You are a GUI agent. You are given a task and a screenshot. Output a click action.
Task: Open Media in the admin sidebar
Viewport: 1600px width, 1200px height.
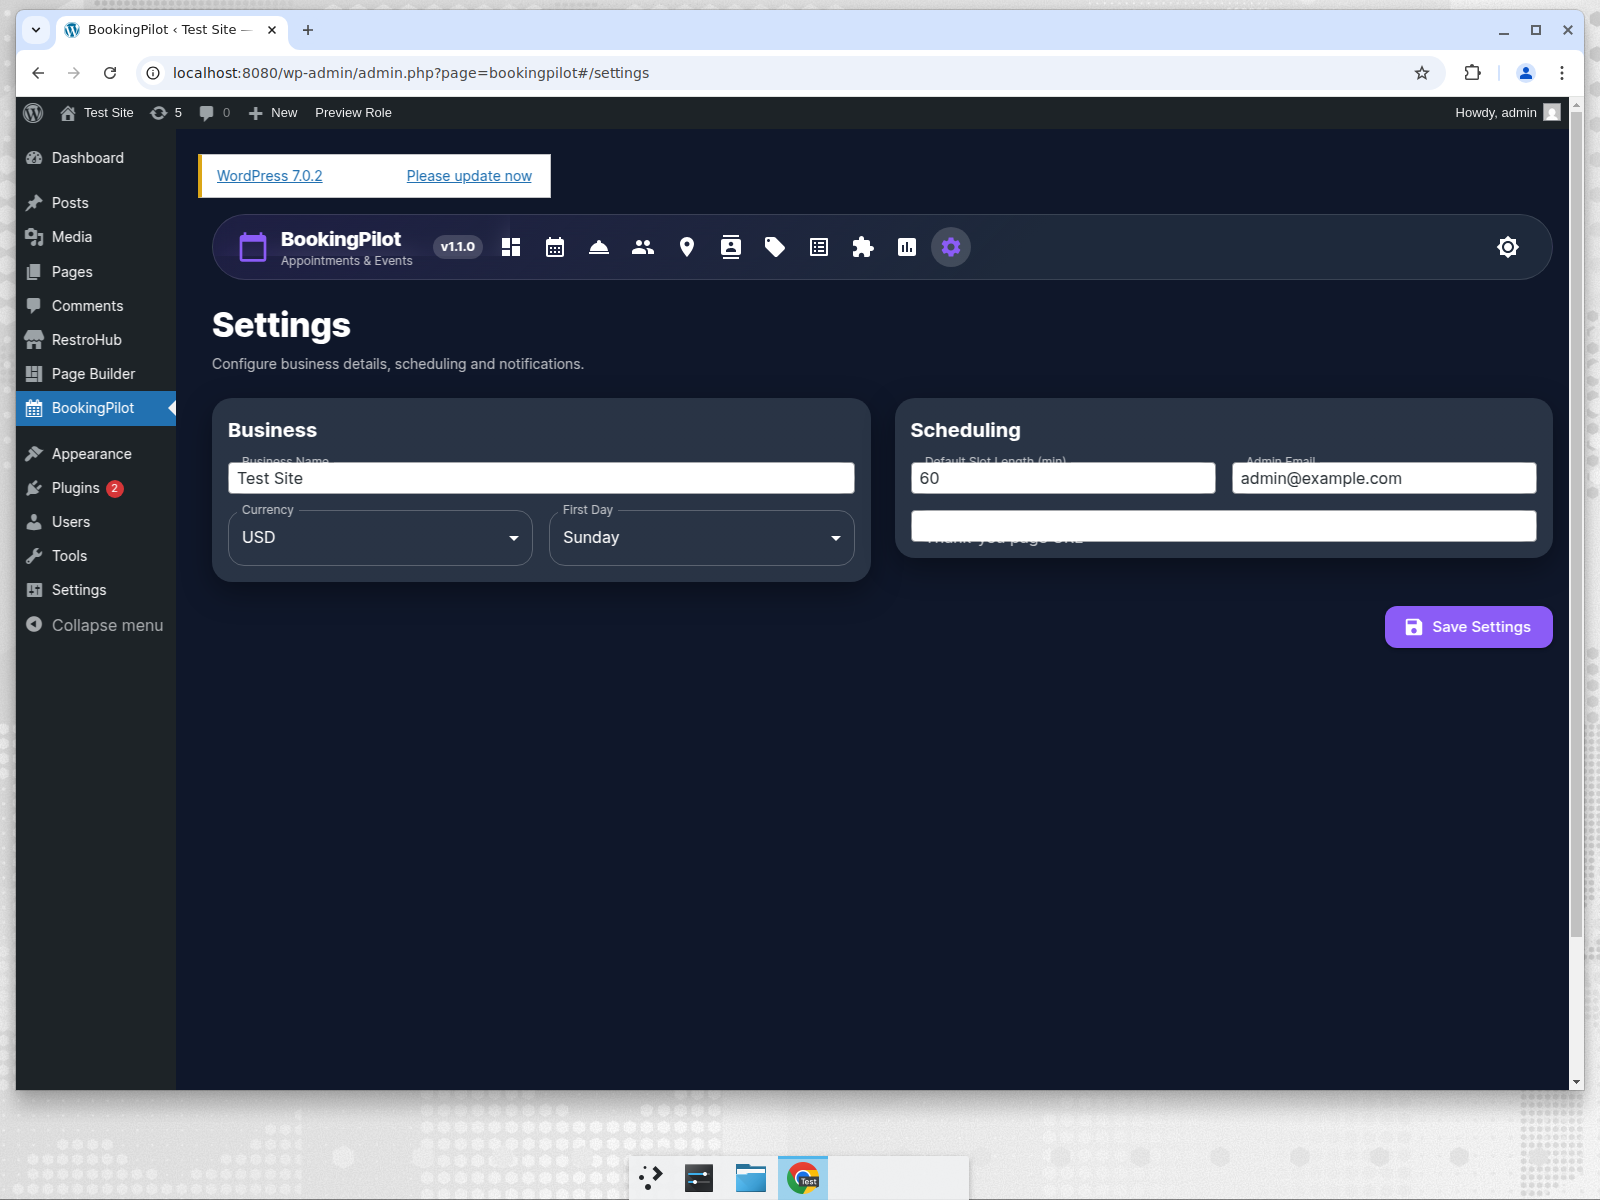[96, 237]
